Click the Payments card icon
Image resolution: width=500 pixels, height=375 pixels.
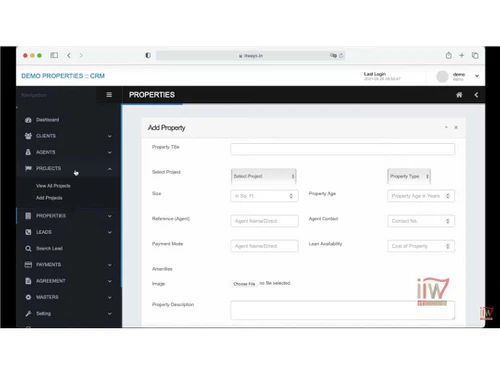click(x=28, y=264)
